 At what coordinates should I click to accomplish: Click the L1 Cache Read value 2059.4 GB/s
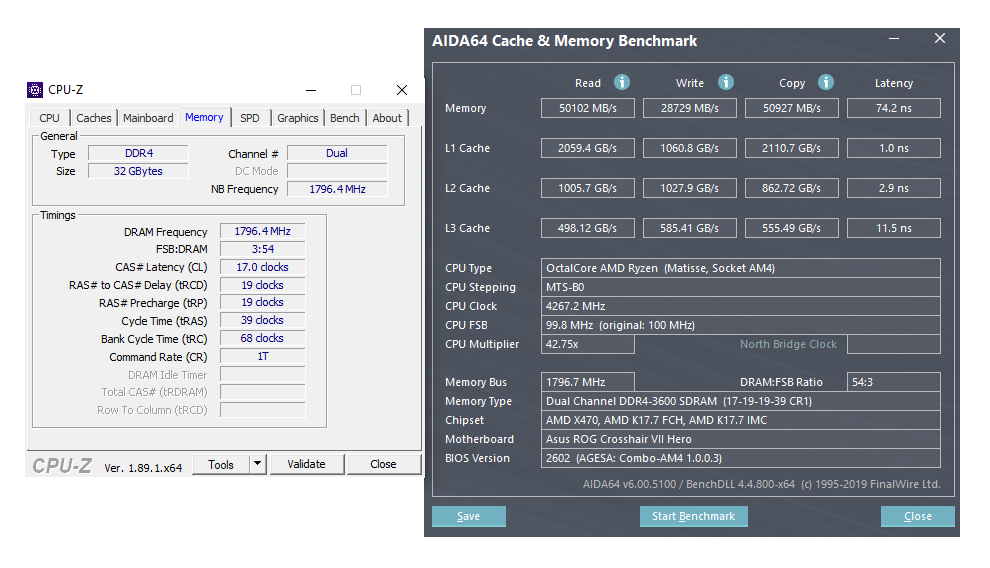pyautogui.click(x=588, y=148)
